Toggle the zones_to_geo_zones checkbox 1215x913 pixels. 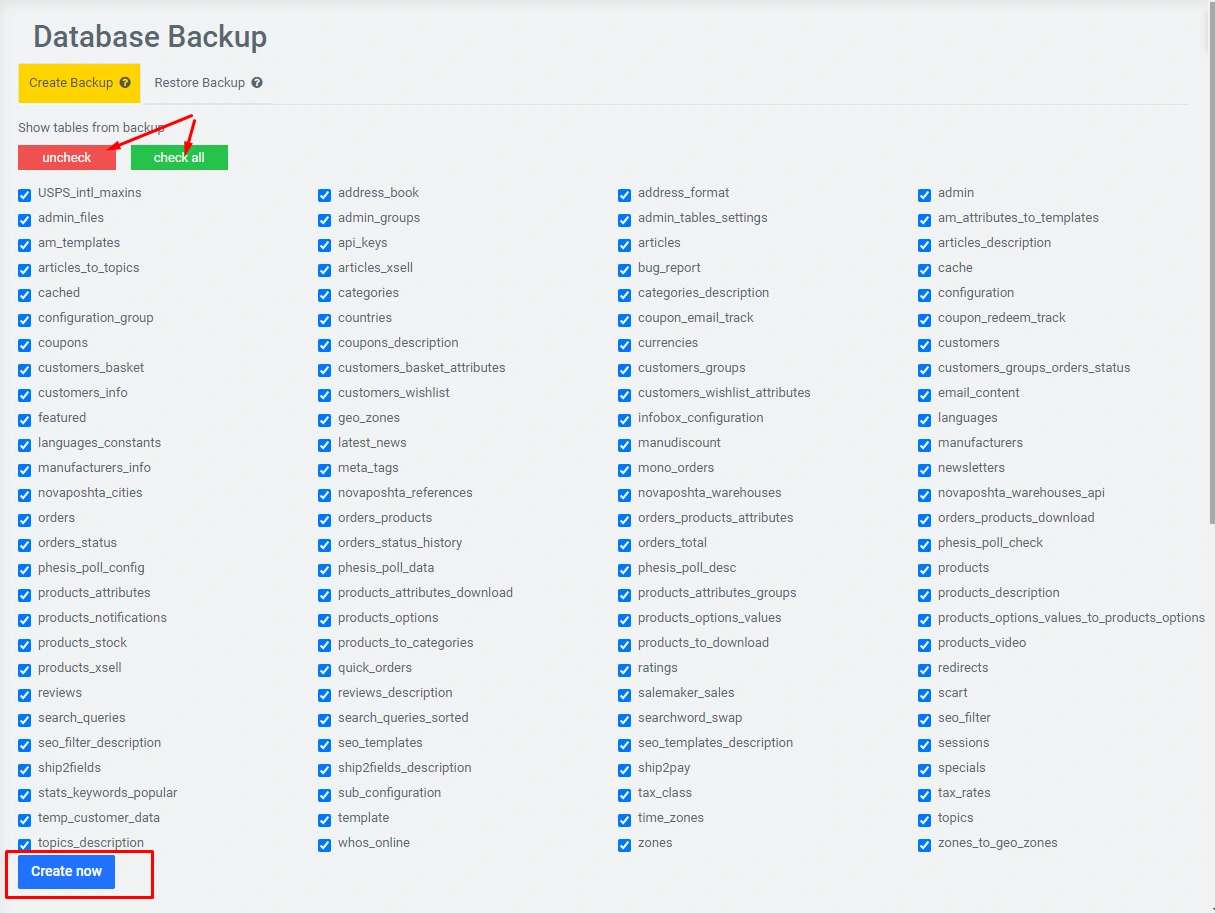[925, 844]
